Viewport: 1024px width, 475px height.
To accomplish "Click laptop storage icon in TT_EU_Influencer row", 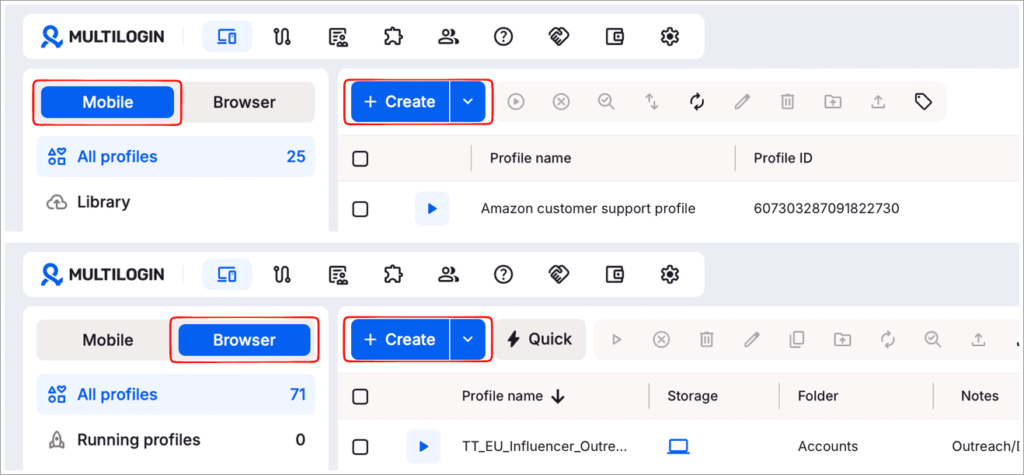I will tap(679, 447).
